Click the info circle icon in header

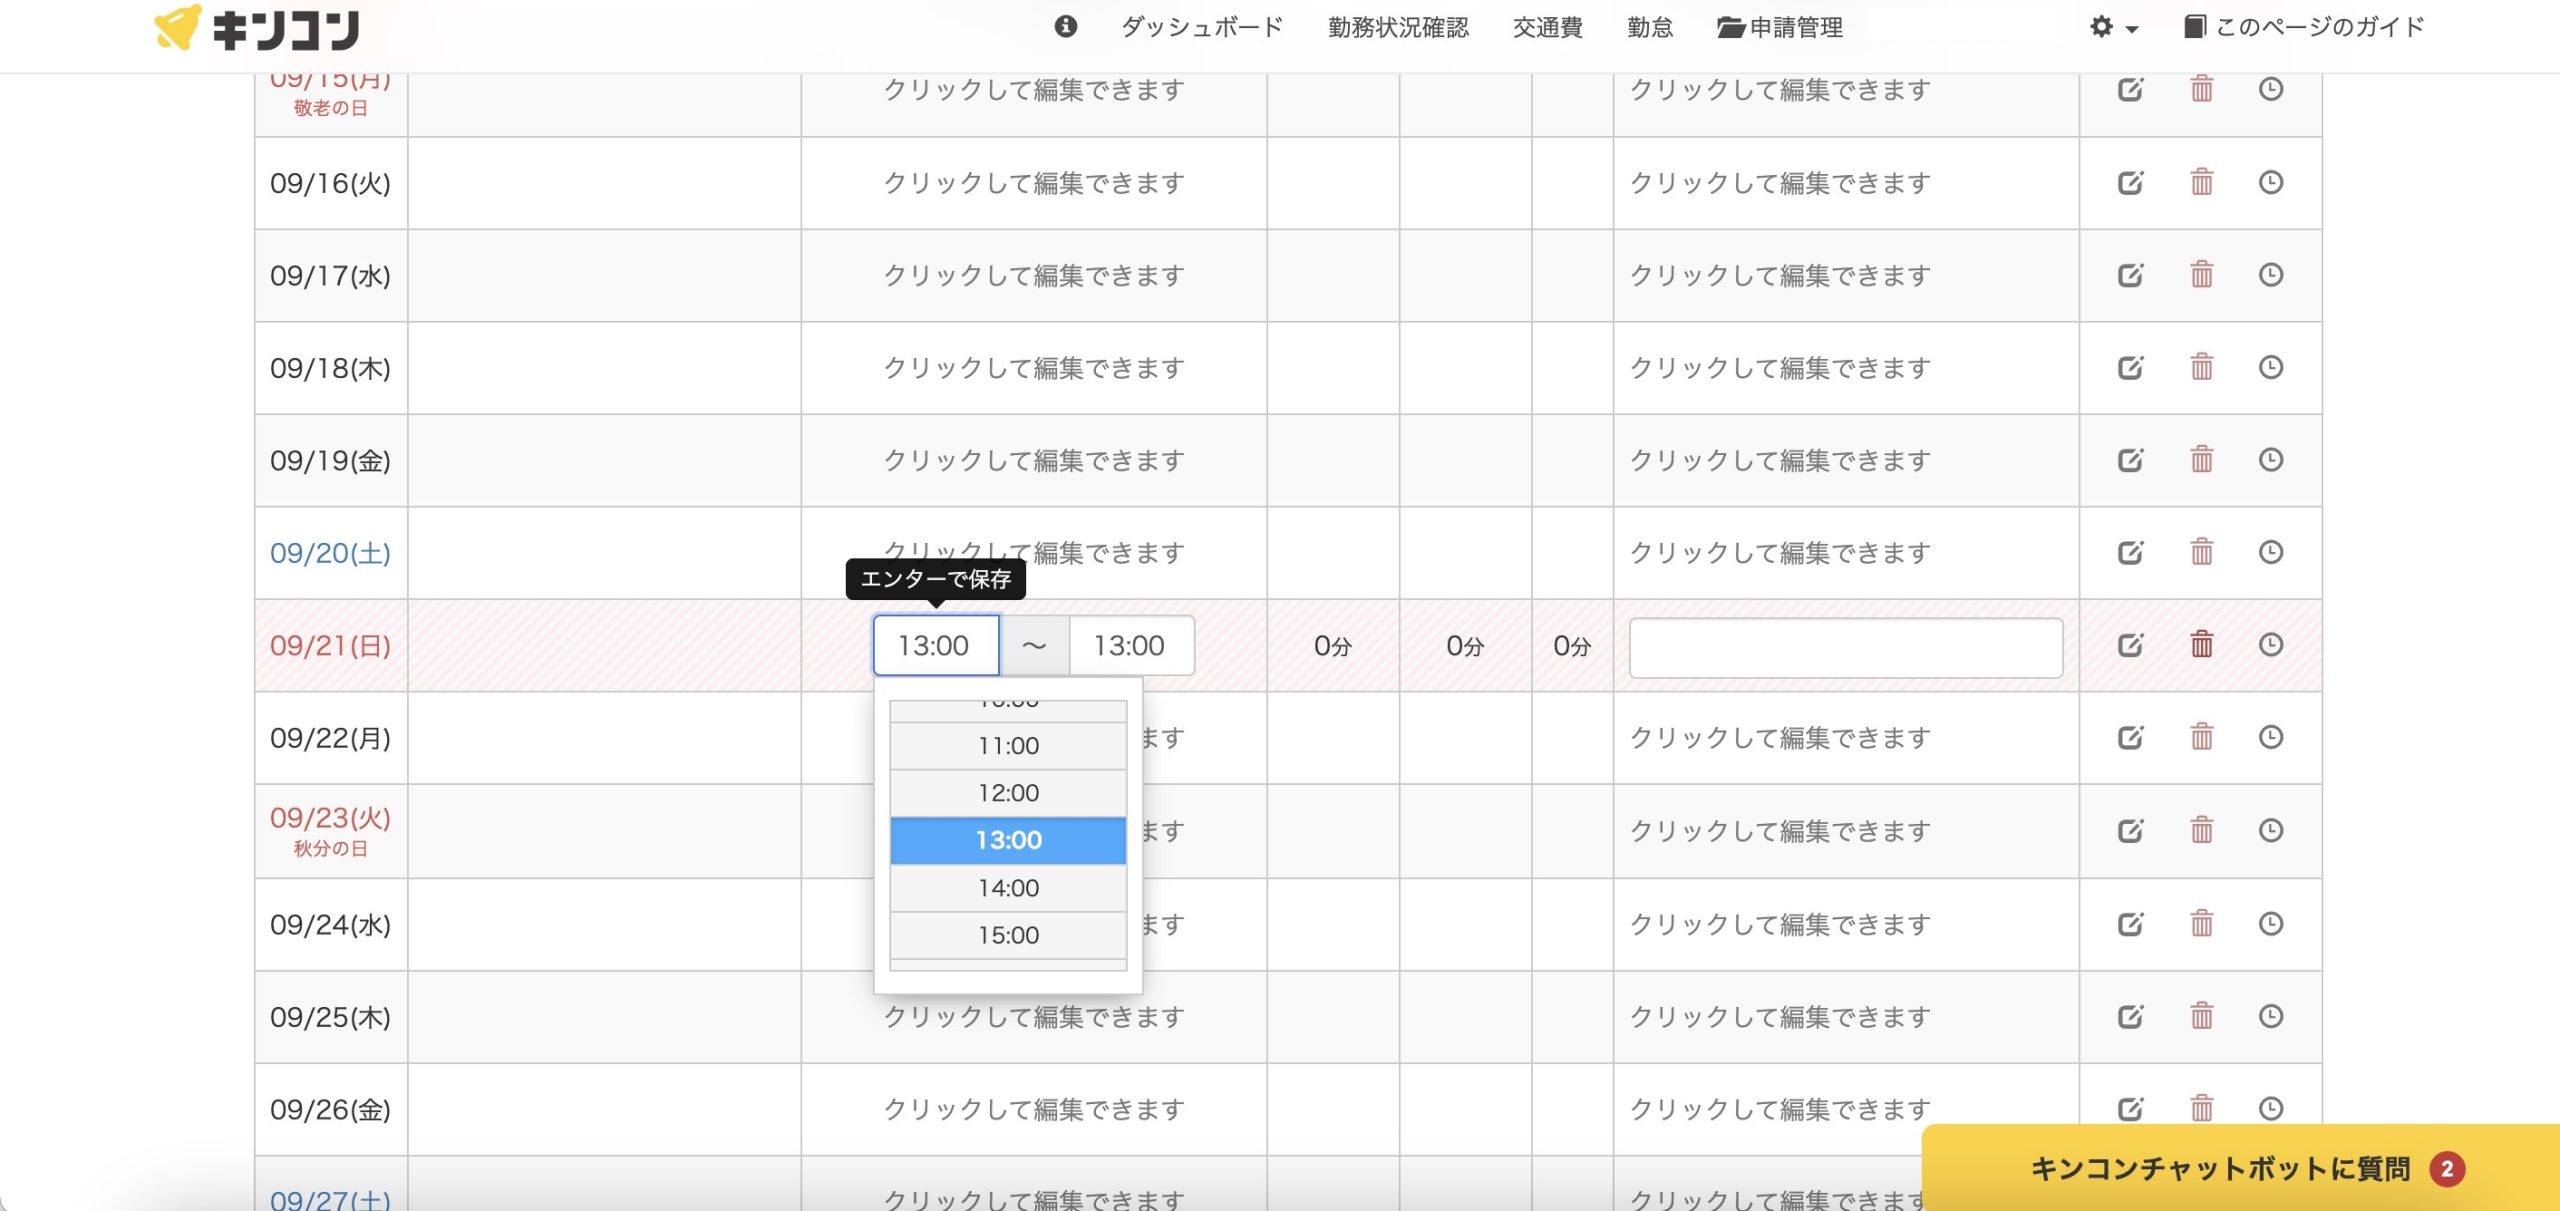pyautogui.click(x=1065, y=27)
